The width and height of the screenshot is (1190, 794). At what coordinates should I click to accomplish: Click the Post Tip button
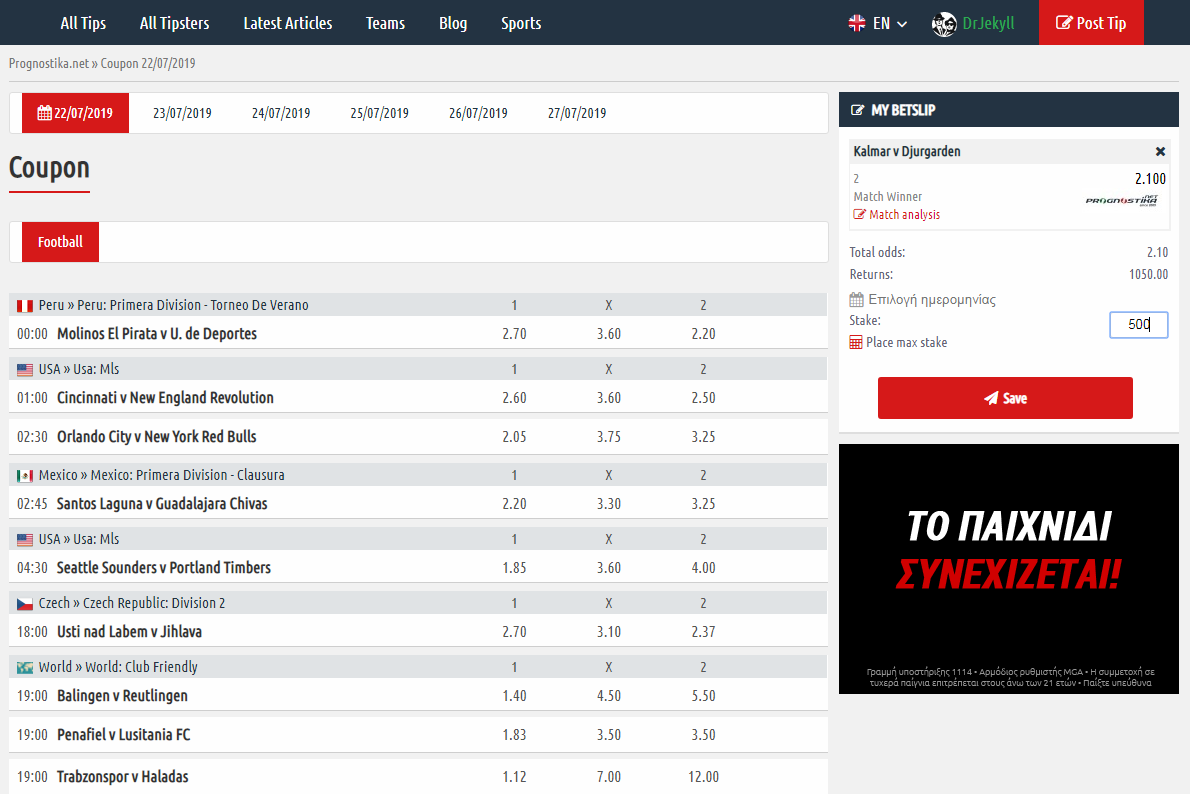(1091, 23)
